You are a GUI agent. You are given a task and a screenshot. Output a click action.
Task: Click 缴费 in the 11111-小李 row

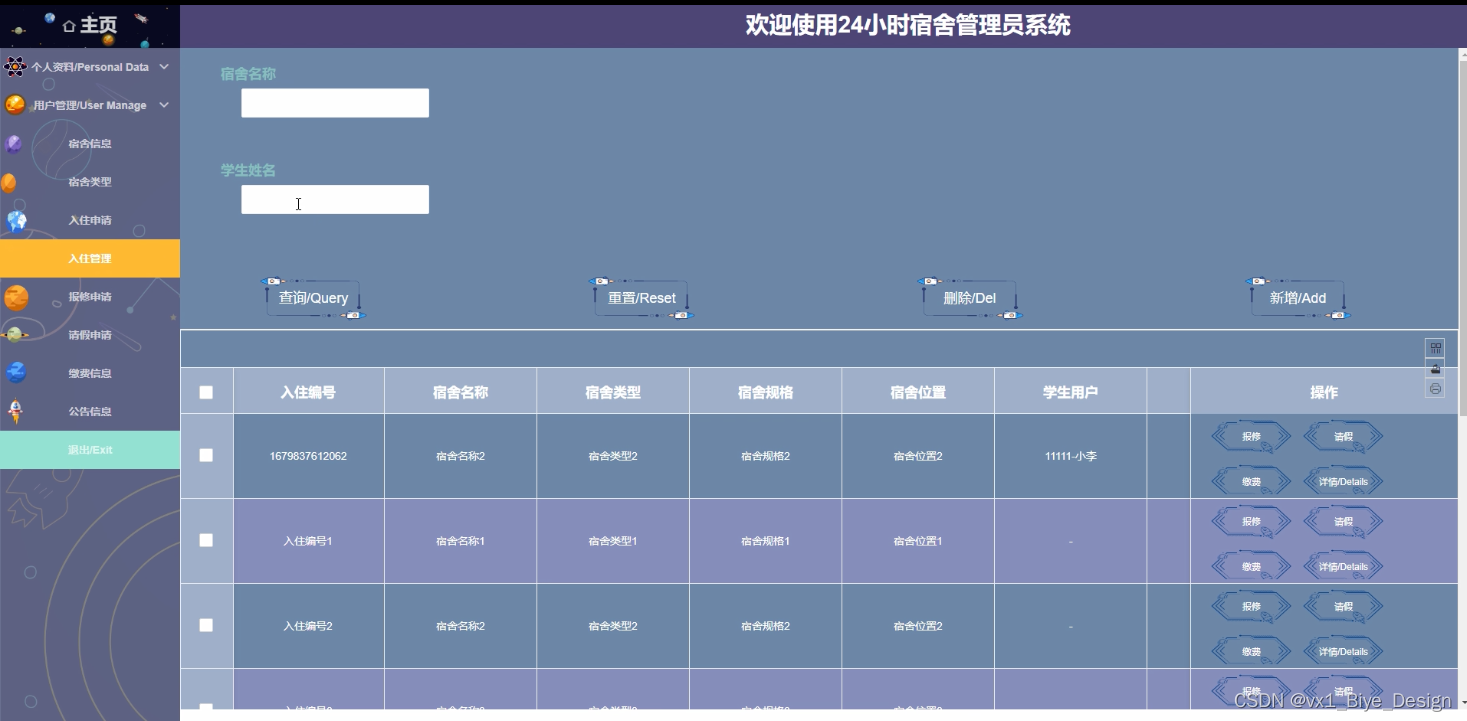click(1251, 482)
